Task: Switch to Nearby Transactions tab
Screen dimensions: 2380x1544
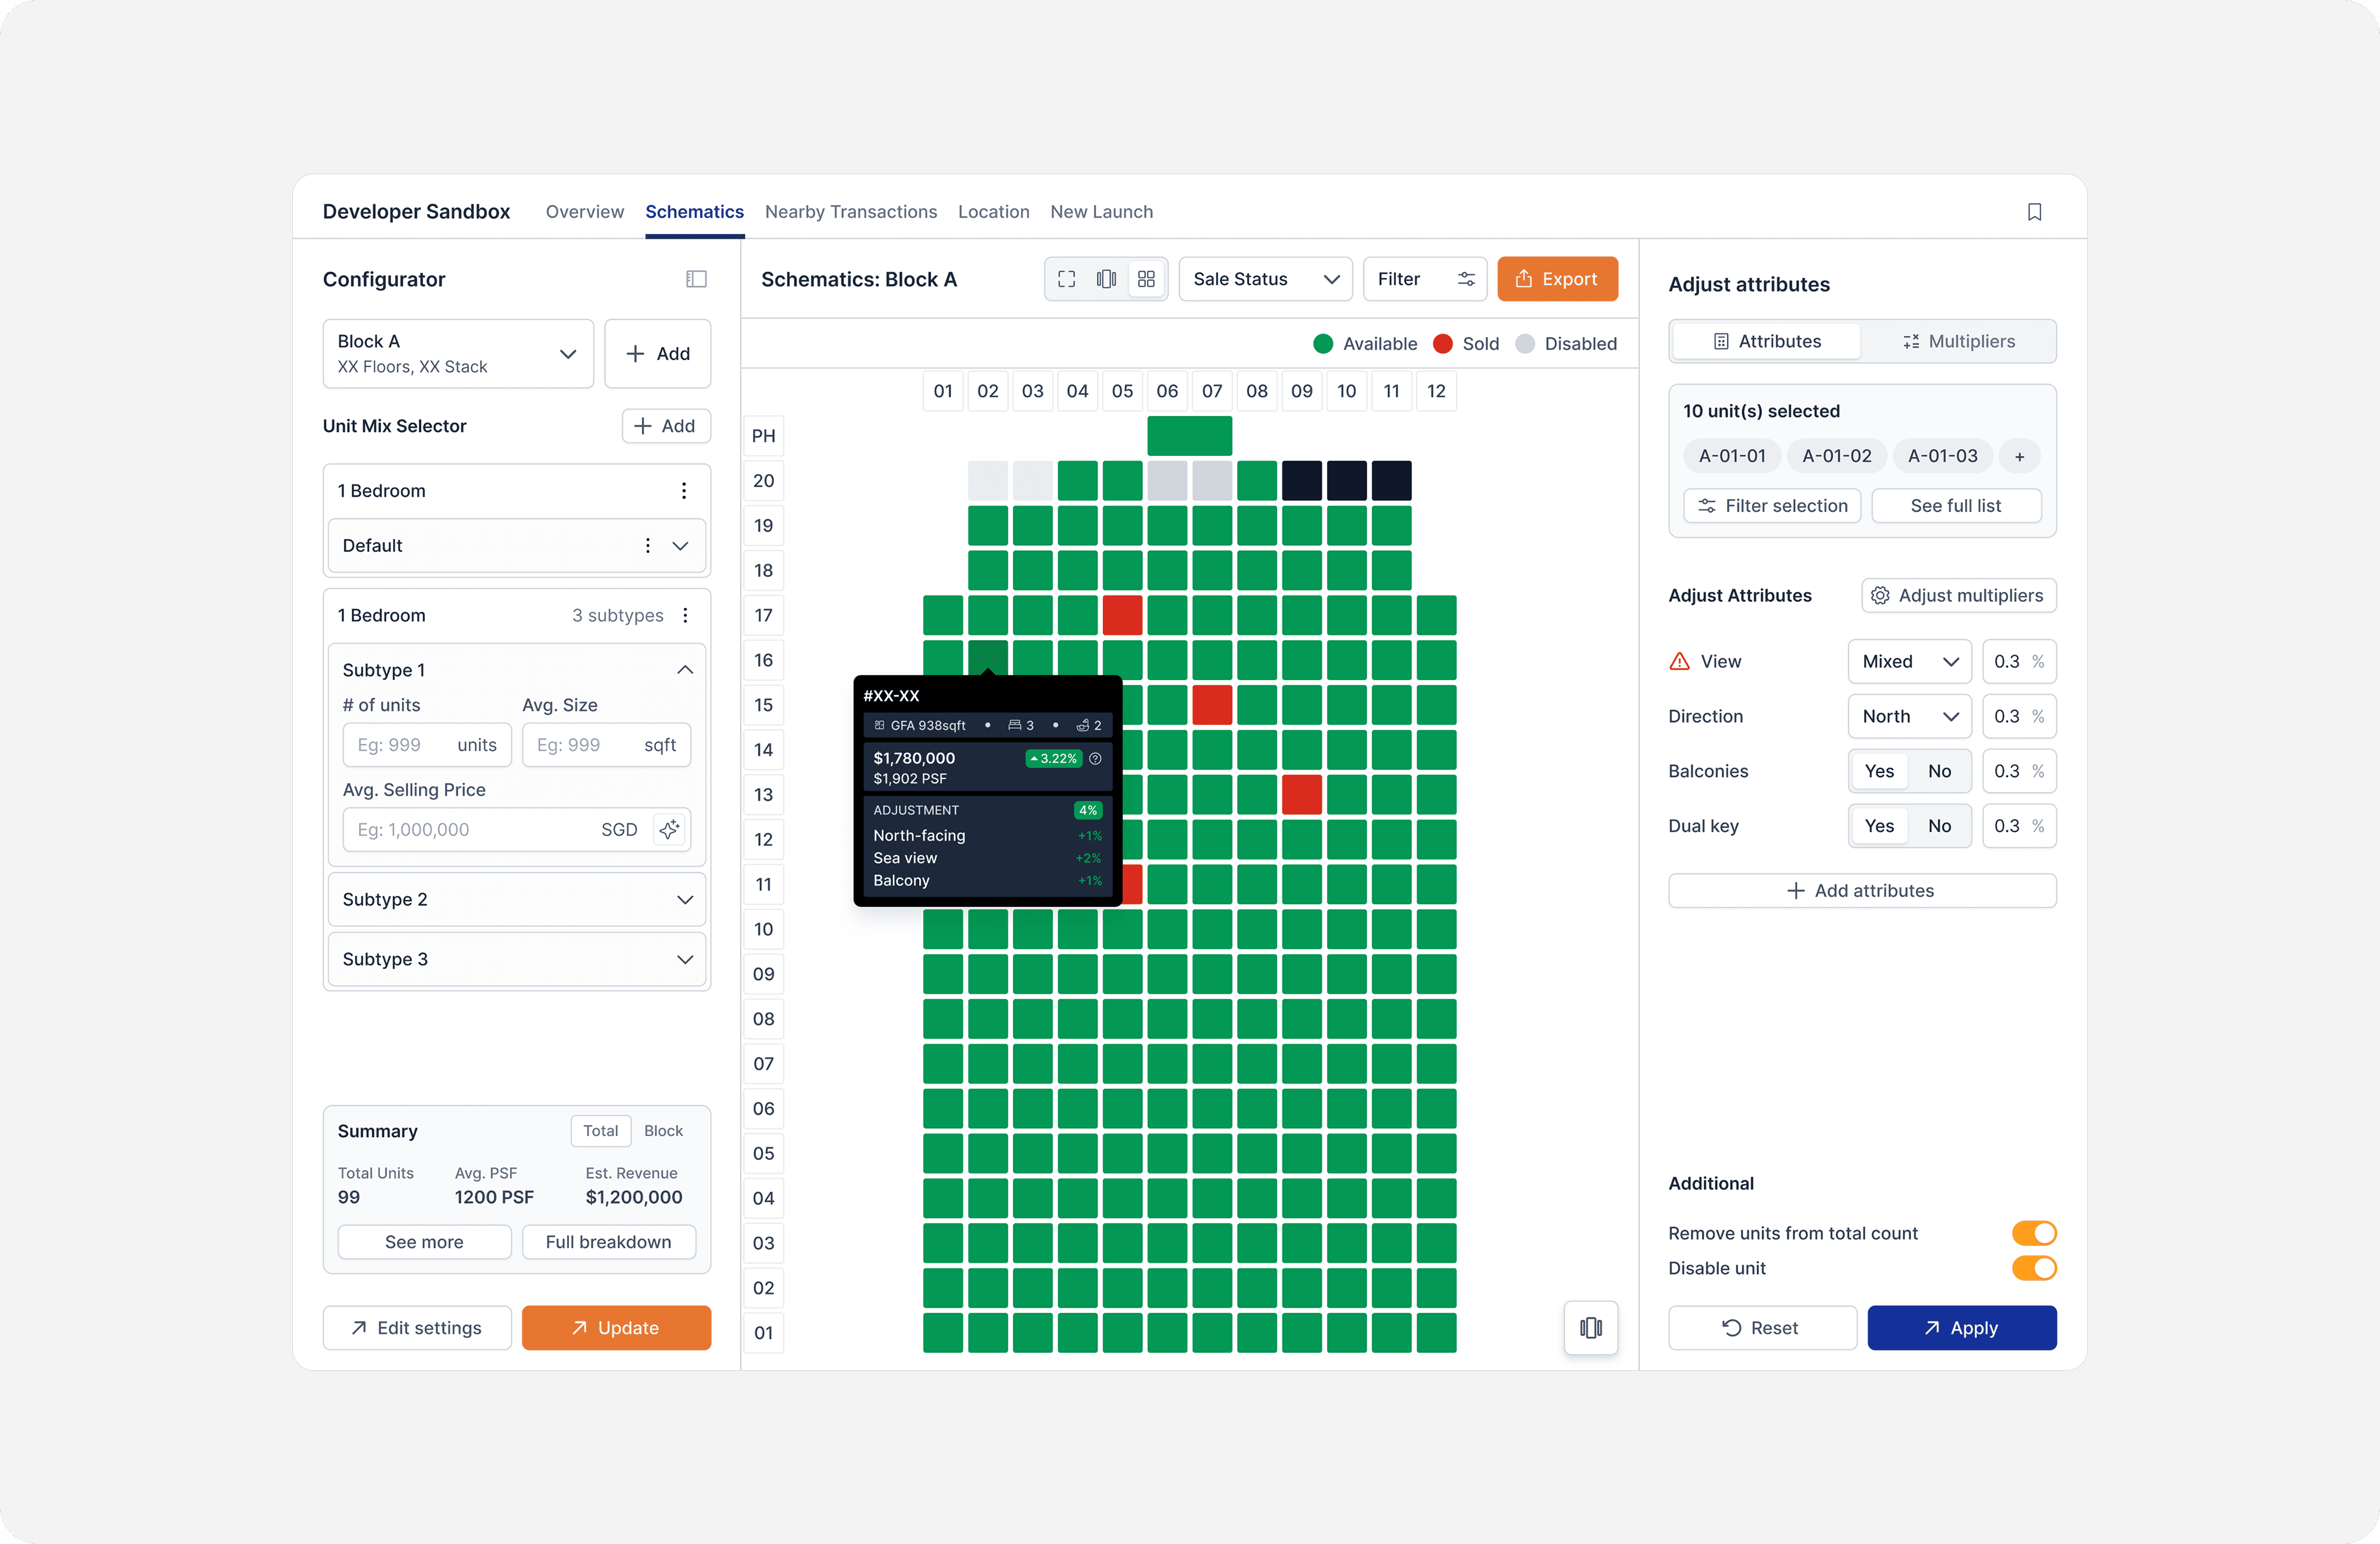Action: click(x=850, y=212)
